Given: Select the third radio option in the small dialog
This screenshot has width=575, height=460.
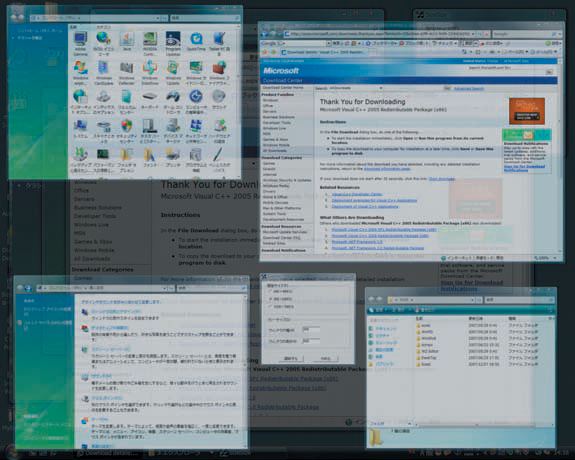Looking at the screenshot, I should pyautogui.click(x=271, y=306).
